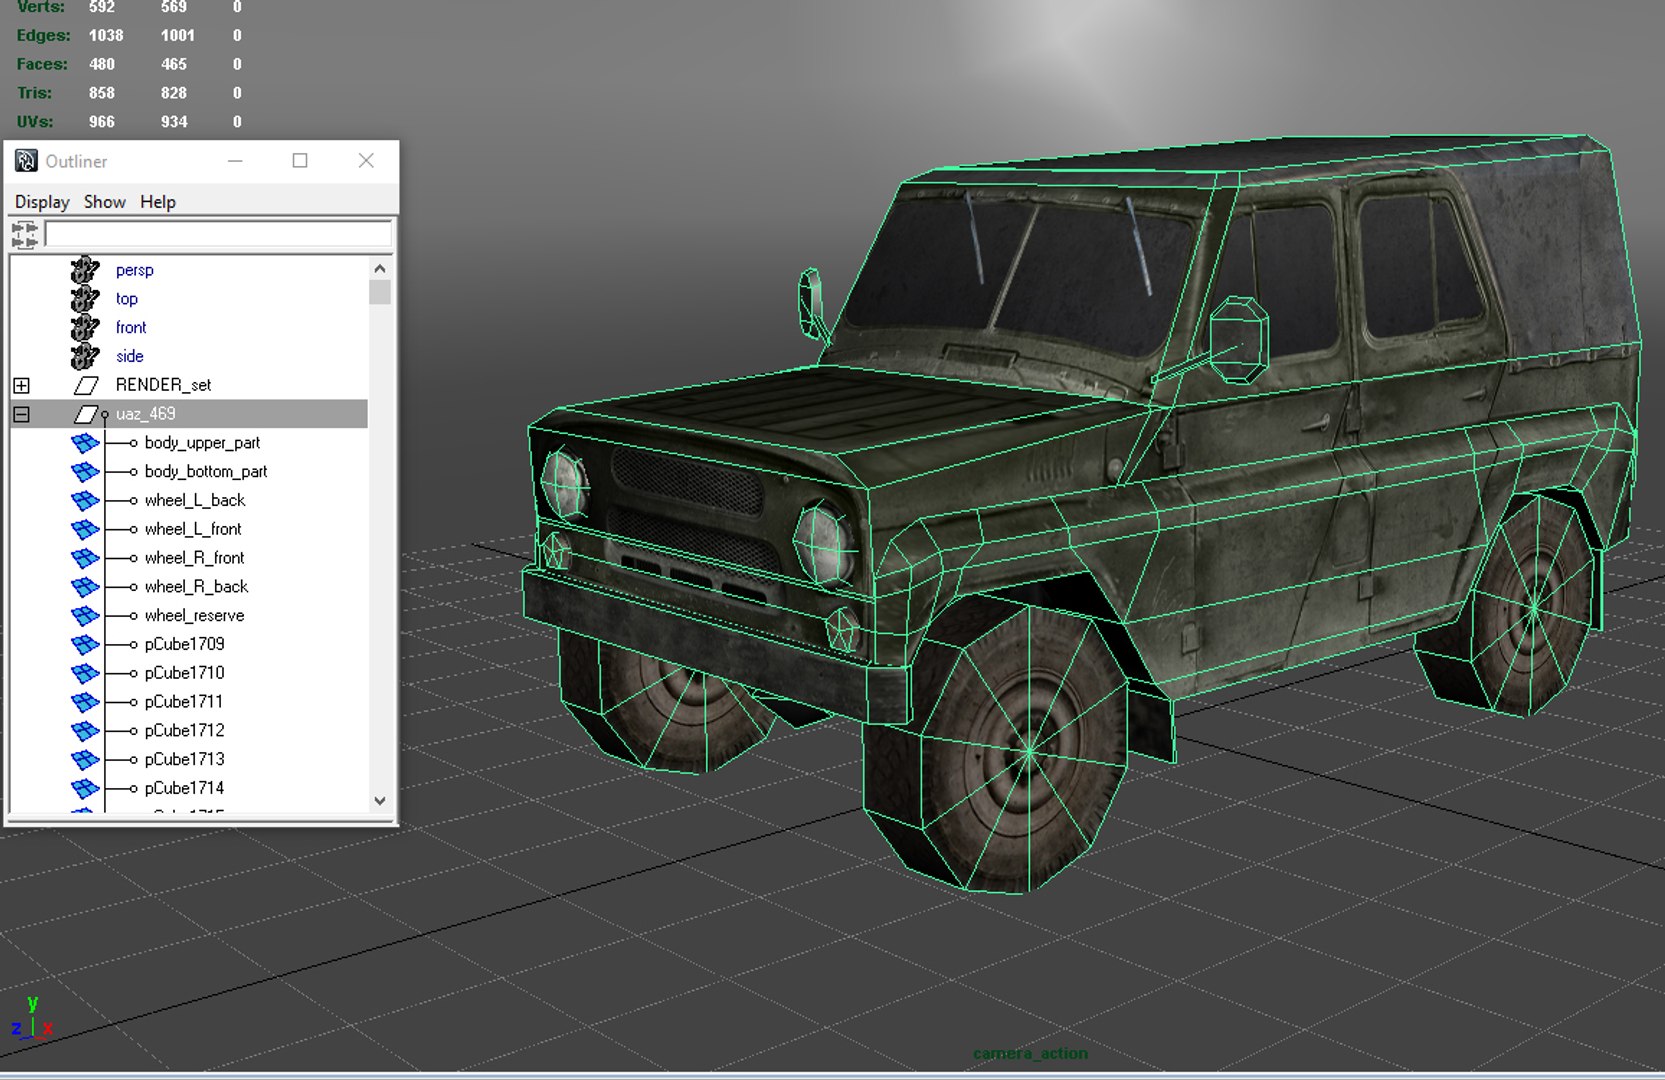Click the persp camera icon
This screenshot has height=1080, width=1665.
coord(85,270)
